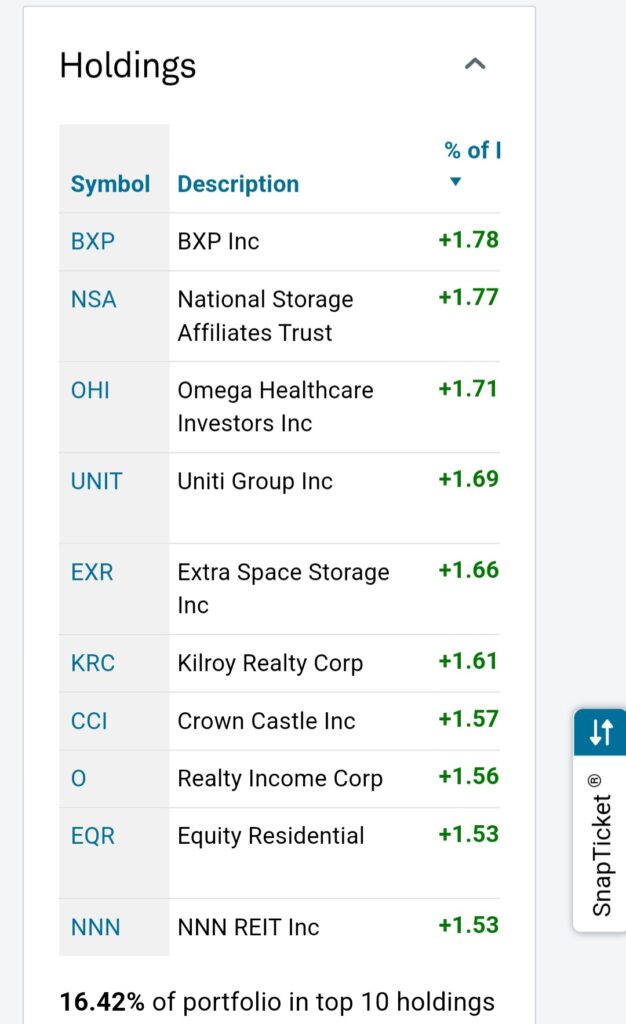626x1024 pixels.
Task: Click the Crown Castle Inc row description
Action: 266,721
